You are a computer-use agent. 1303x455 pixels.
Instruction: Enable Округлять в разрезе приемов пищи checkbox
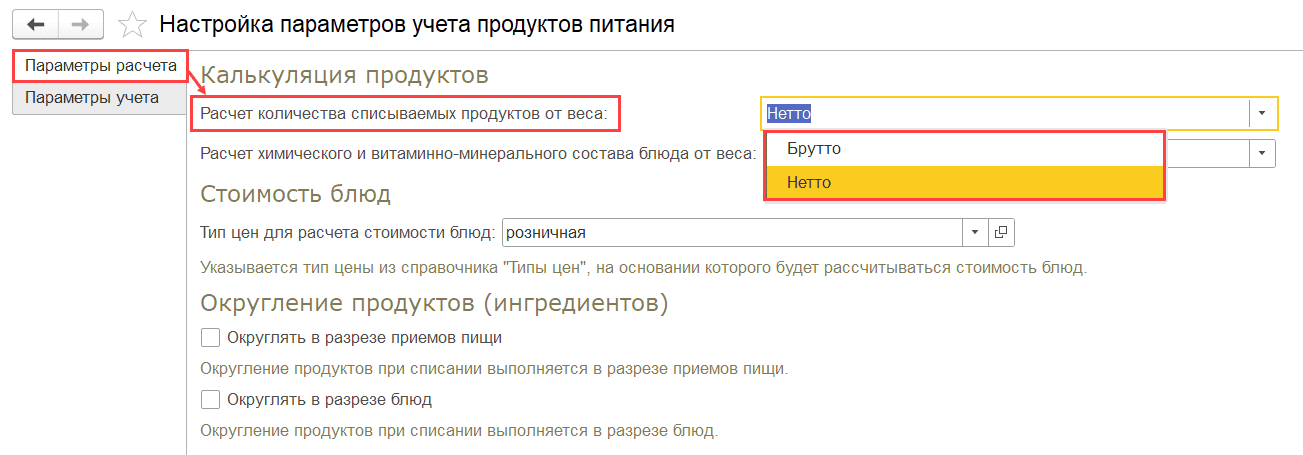tap(210, 337)
